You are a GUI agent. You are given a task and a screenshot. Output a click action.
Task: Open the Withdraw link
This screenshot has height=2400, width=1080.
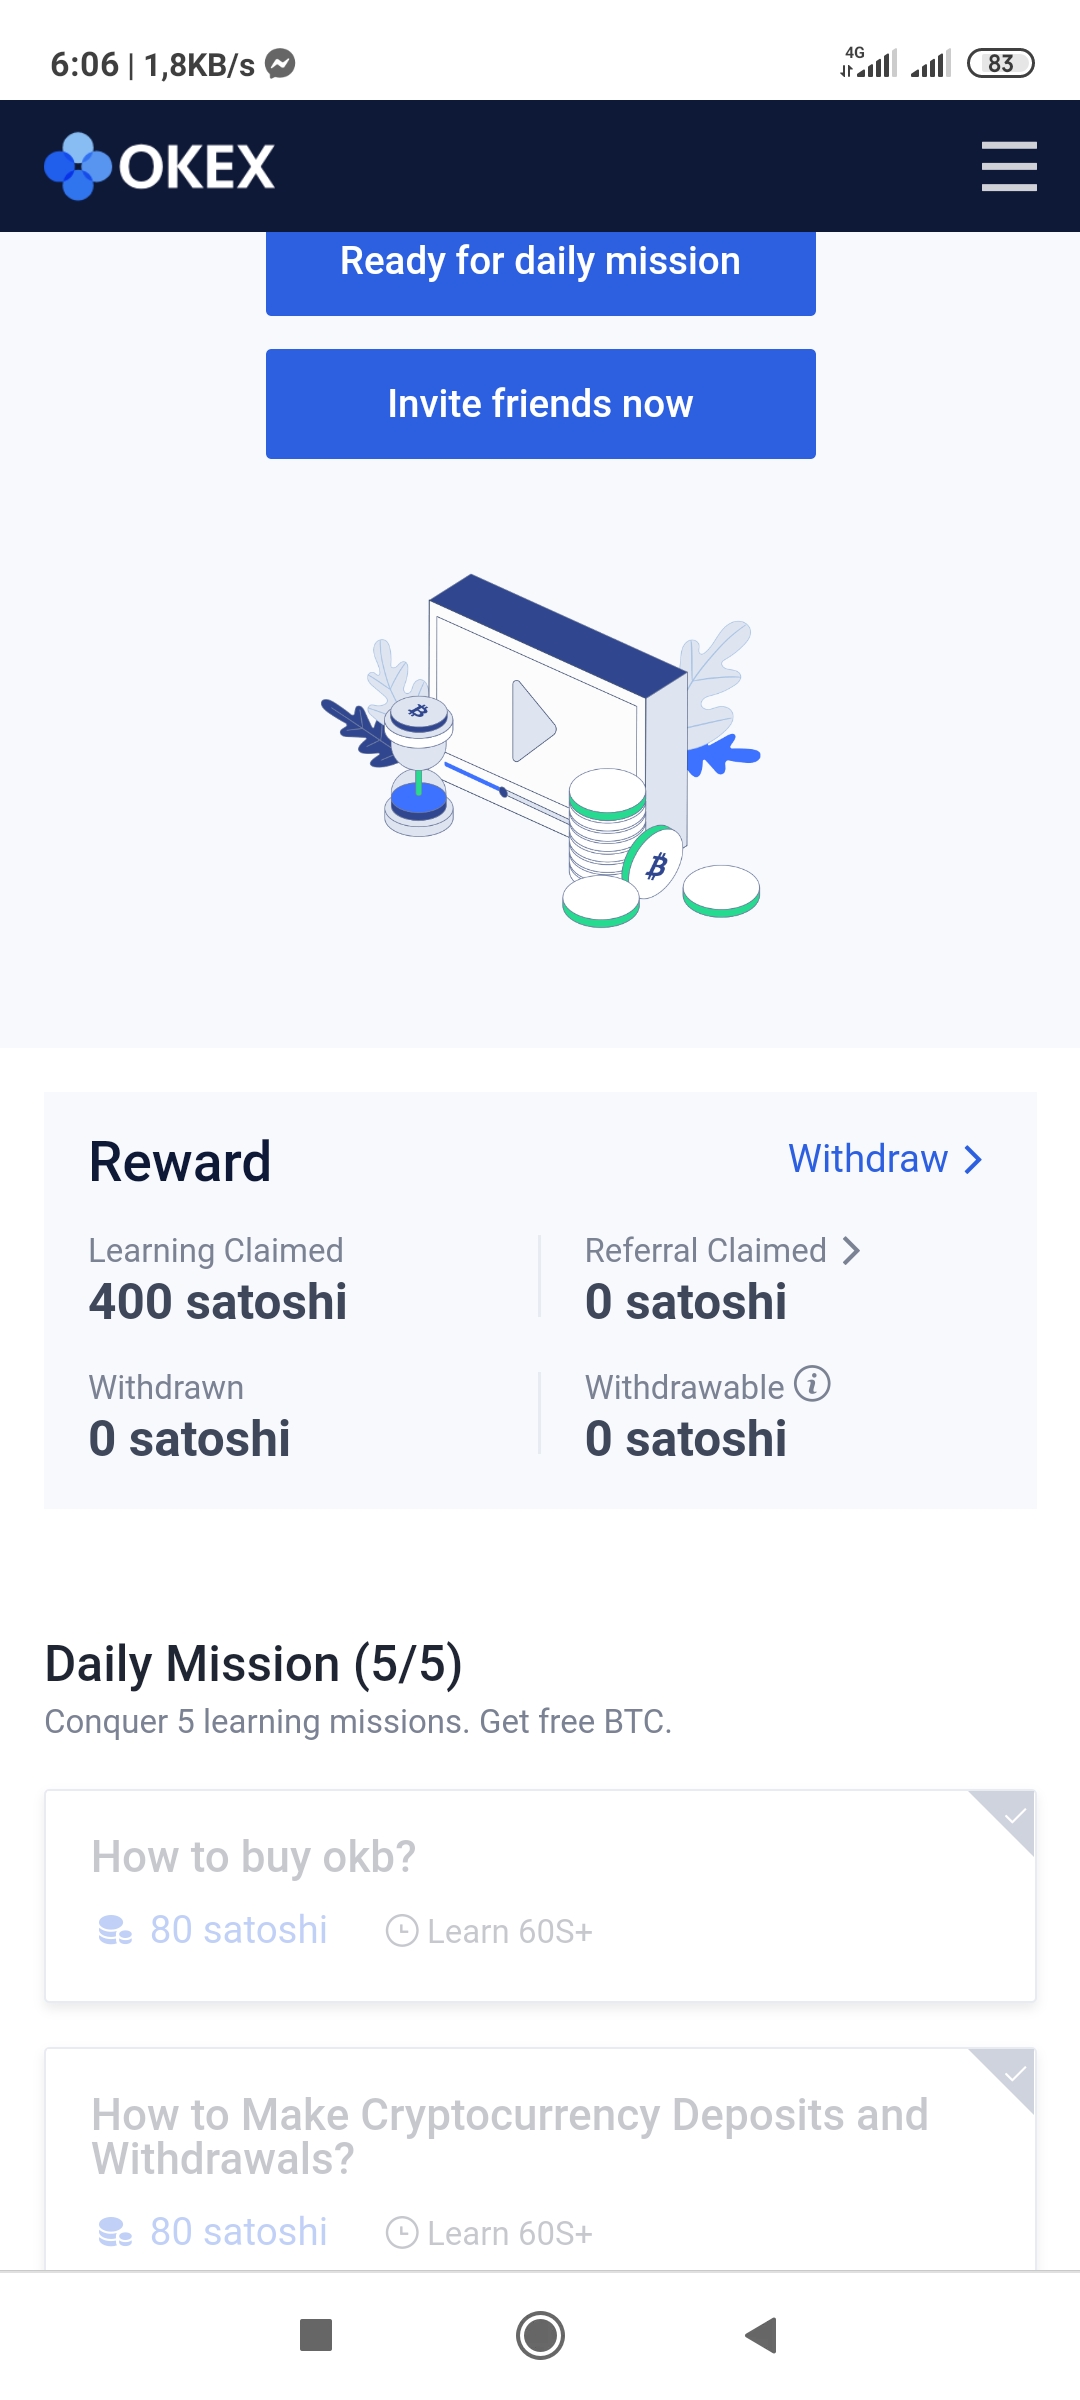(x=867, y=1159)
